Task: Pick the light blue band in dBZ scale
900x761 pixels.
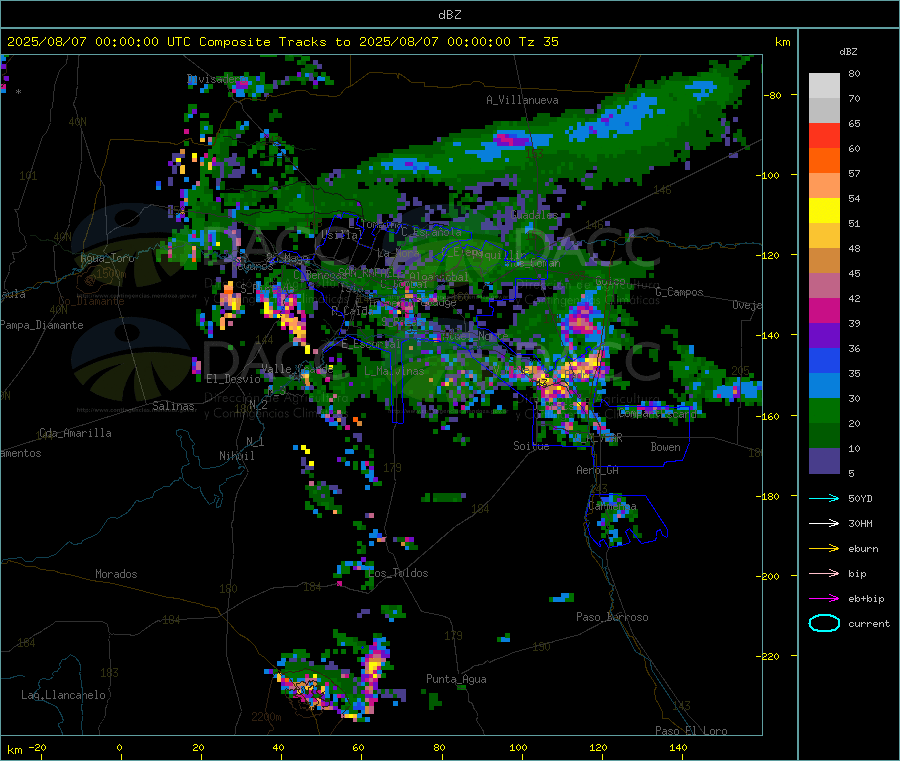Action: pos(824,386)
